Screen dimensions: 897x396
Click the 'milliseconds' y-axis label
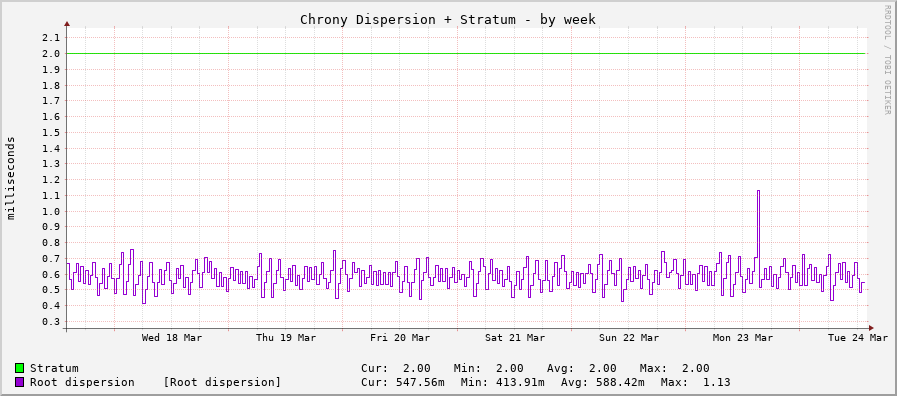11,178
